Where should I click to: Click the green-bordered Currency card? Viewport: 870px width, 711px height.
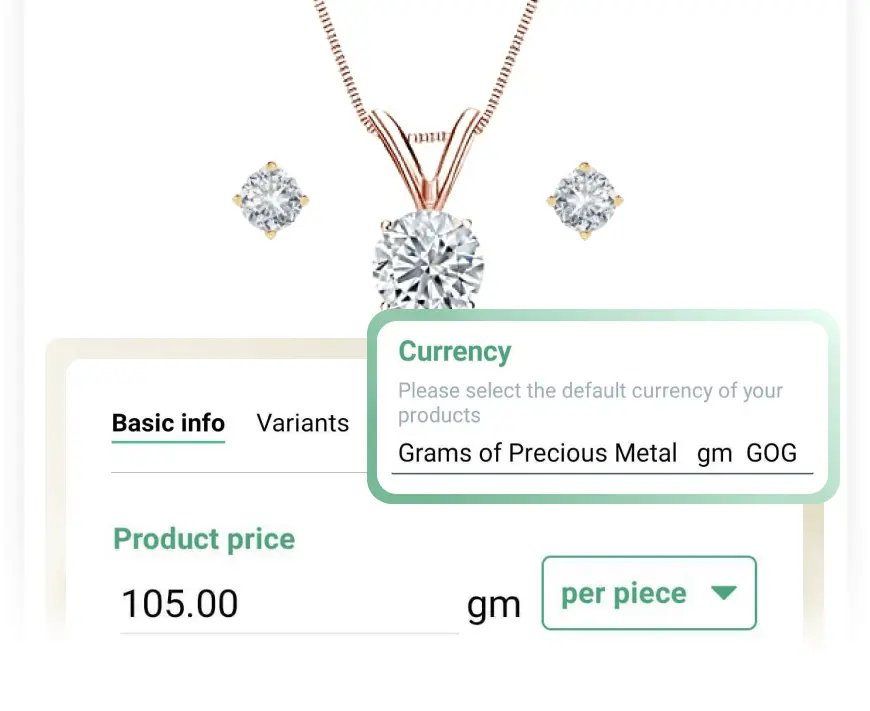click(603, 407)
